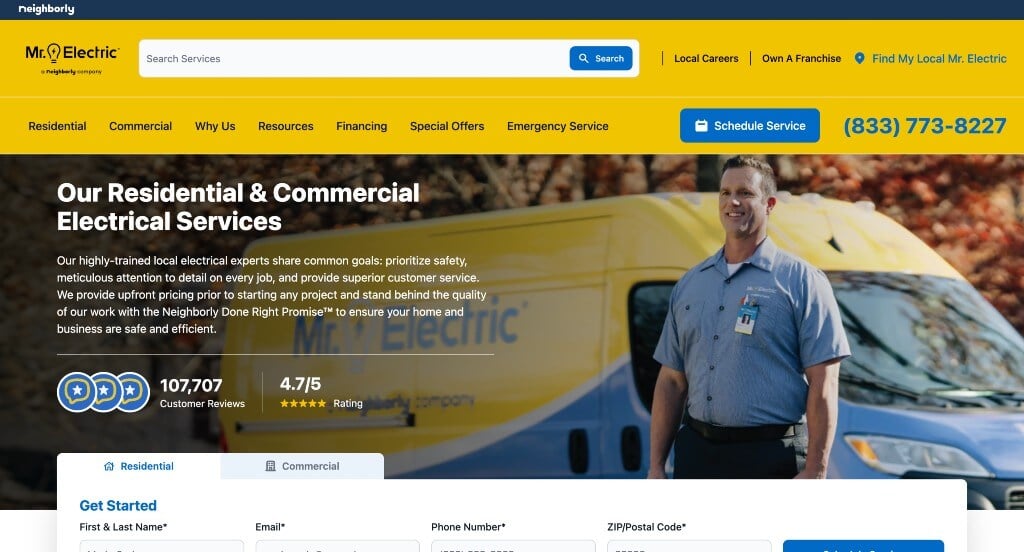Click the review star badges icon

click(x=103, y=392)
